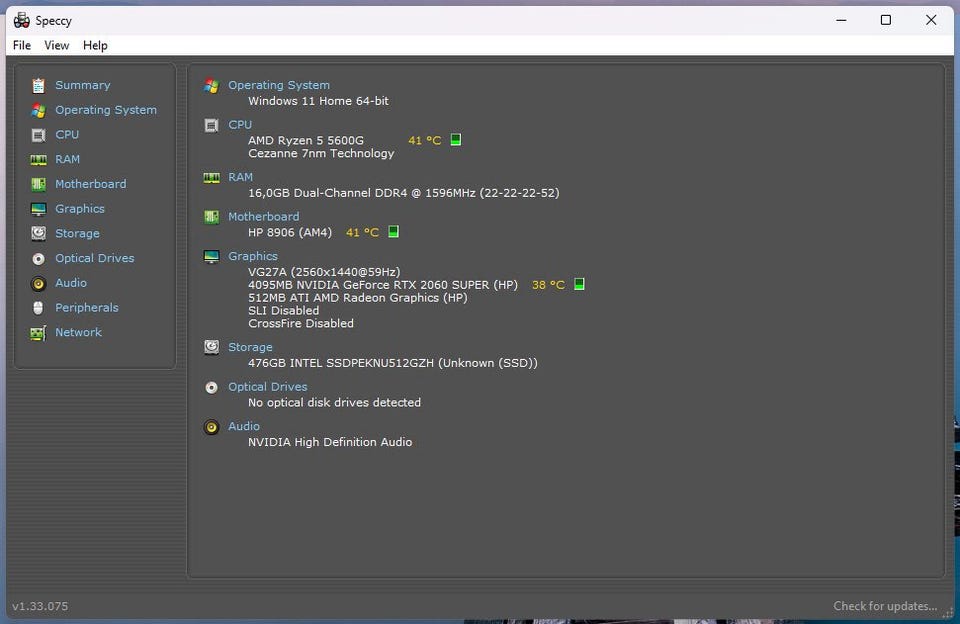Select Network in the sidebar
This screenshot has height=624, width=960.
[78, 333]
